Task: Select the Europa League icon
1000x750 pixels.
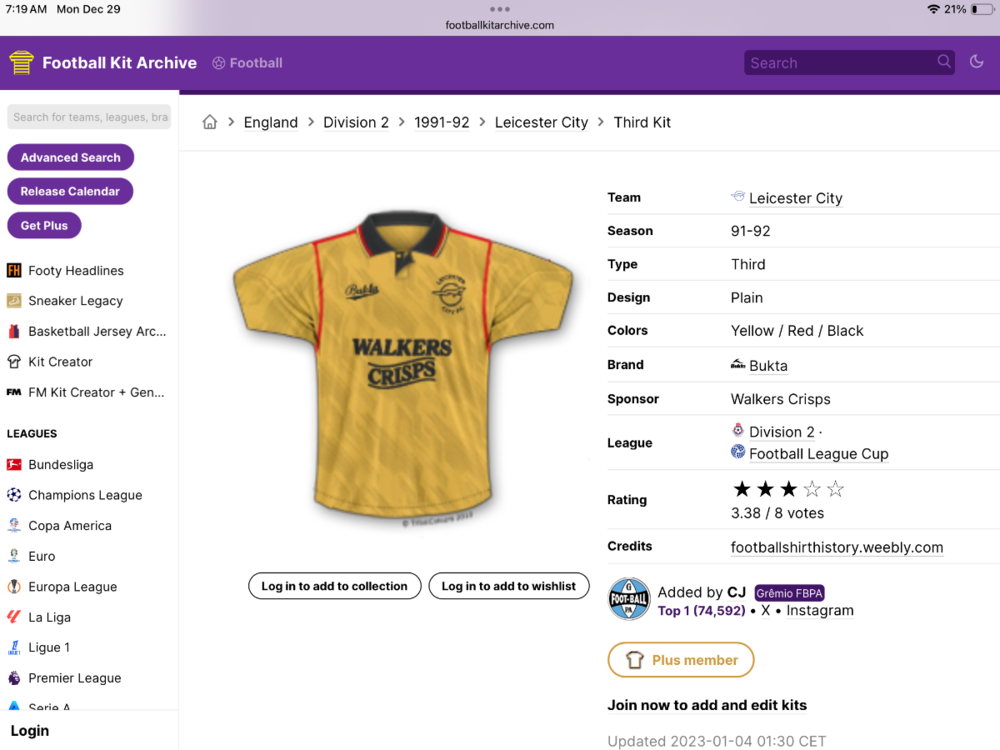Action: click(x=14, y=587)
